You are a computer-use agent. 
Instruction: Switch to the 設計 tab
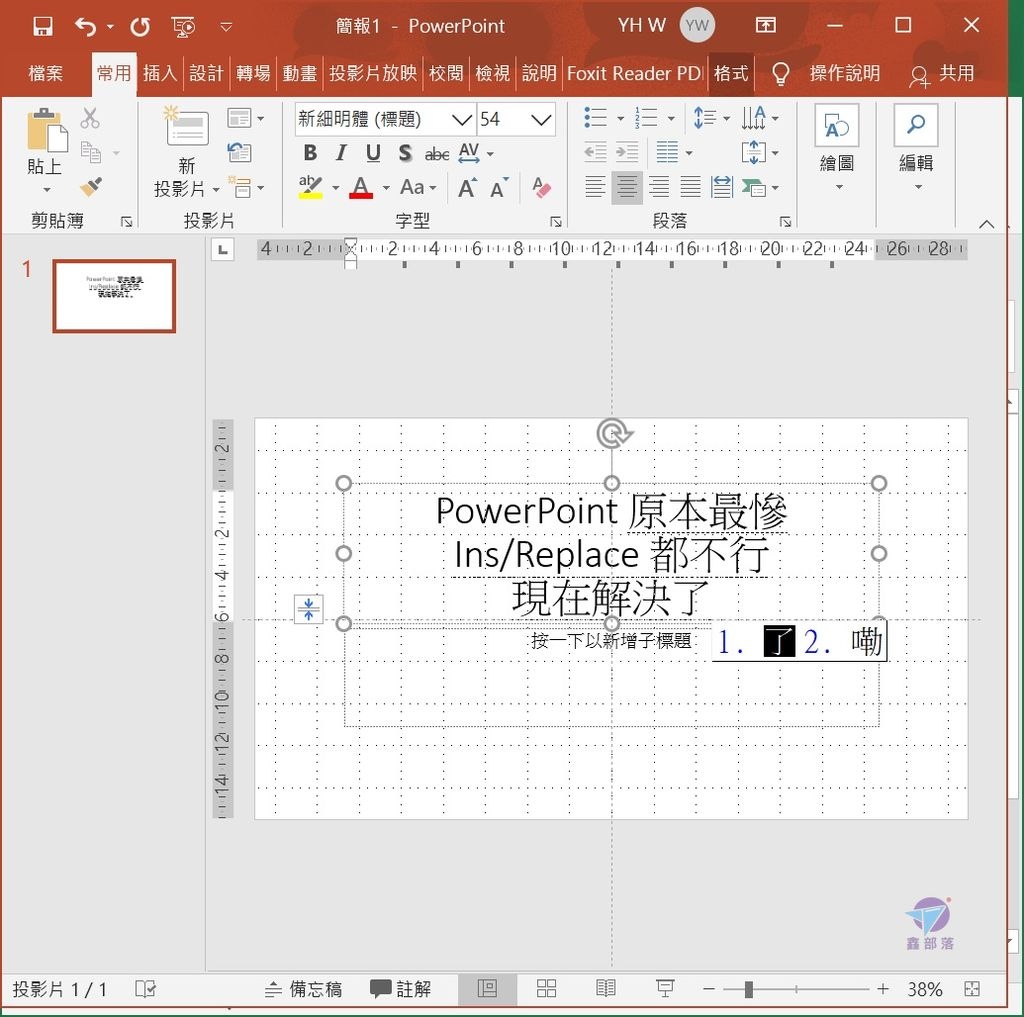click(x=206, y=73)
